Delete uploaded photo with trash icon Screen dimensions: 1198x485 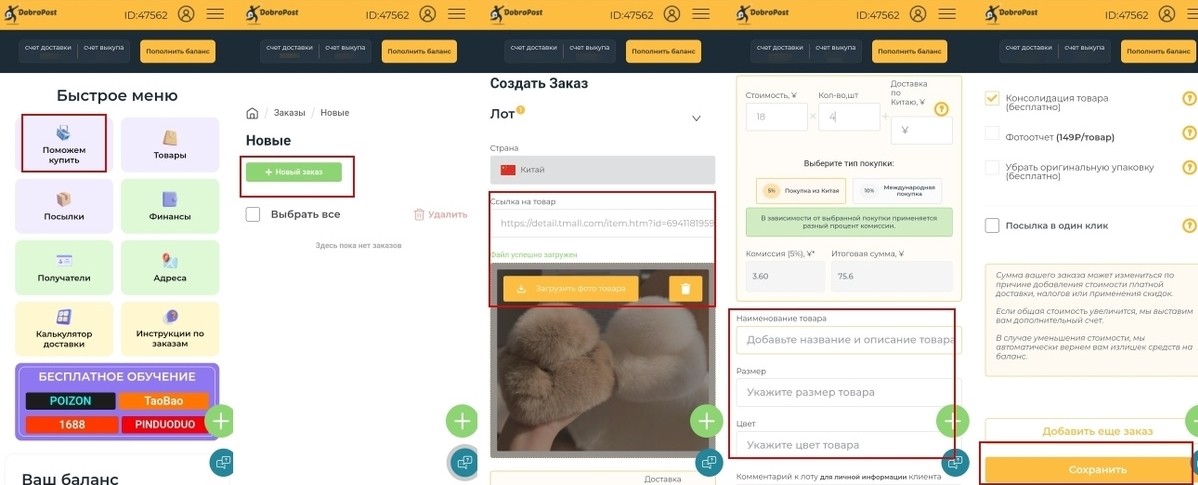click(685, 289)
